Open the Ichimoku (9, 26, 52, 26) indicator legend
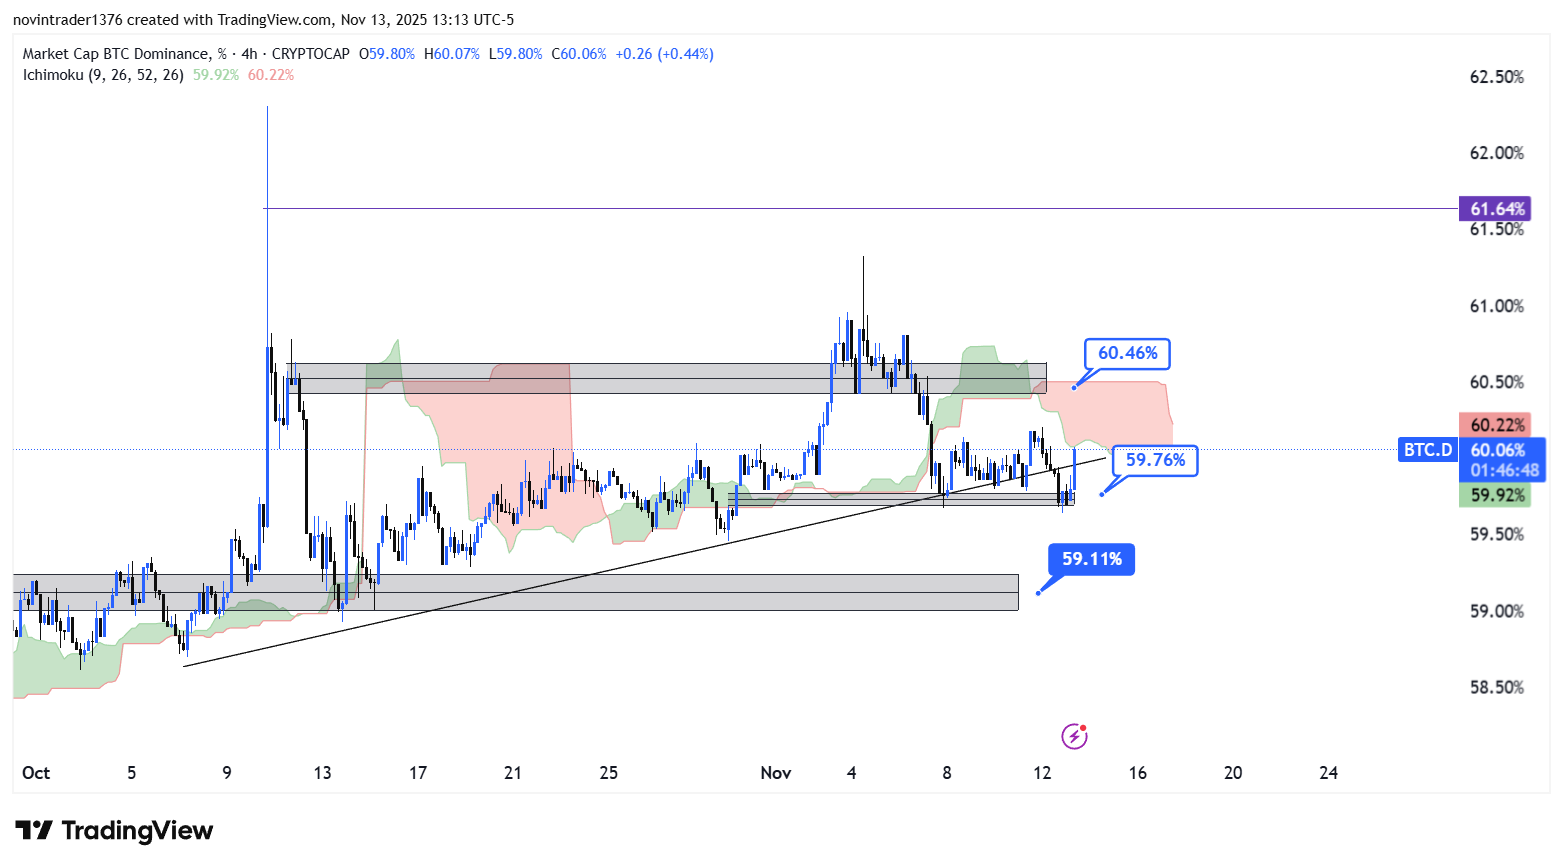 click(x=103, y=75)
